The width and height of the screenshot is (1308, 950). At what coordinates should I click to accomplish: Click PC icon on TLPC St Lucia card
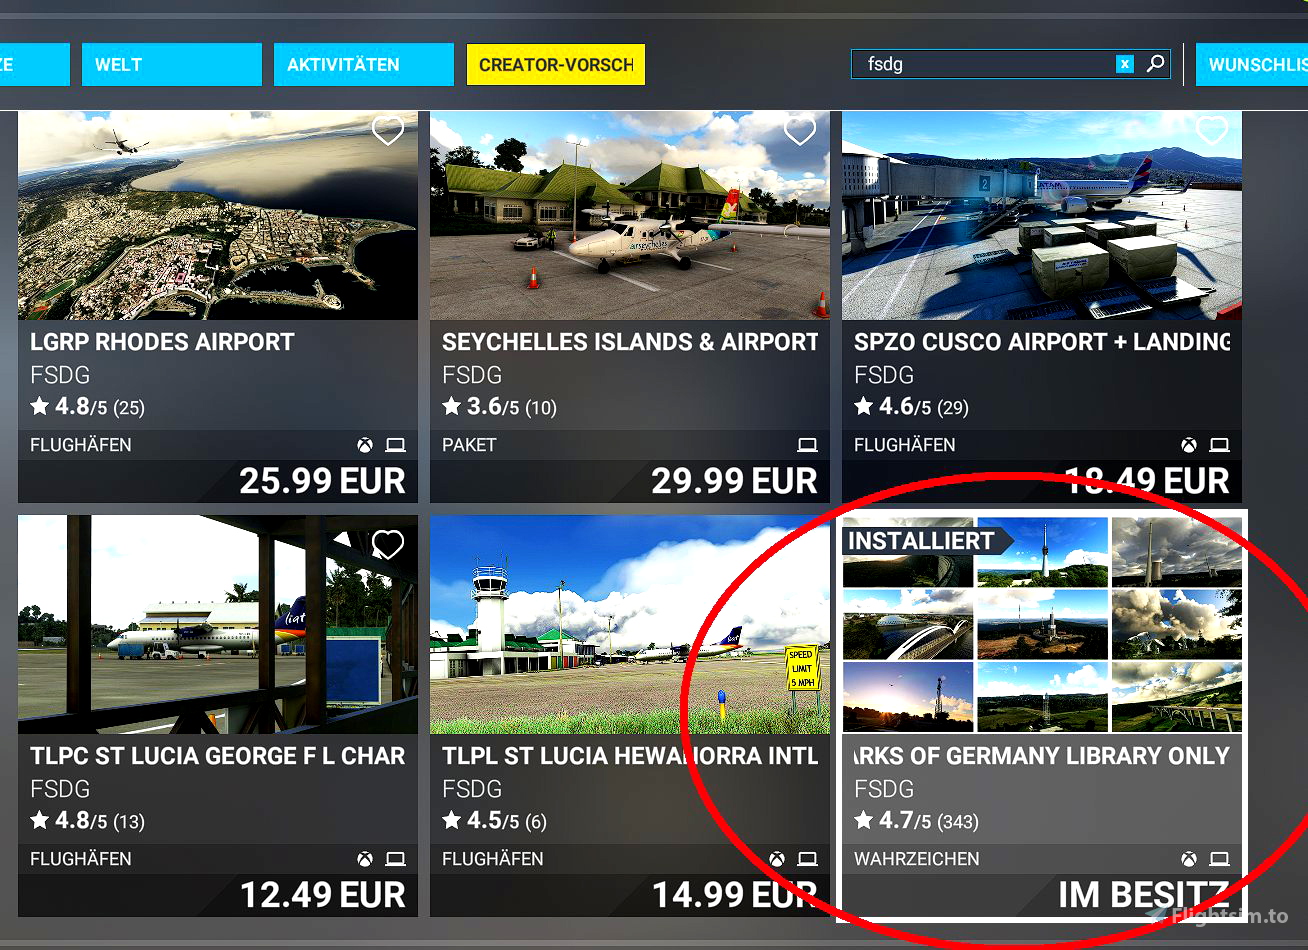pyautogui.click(x=396, y=859)
